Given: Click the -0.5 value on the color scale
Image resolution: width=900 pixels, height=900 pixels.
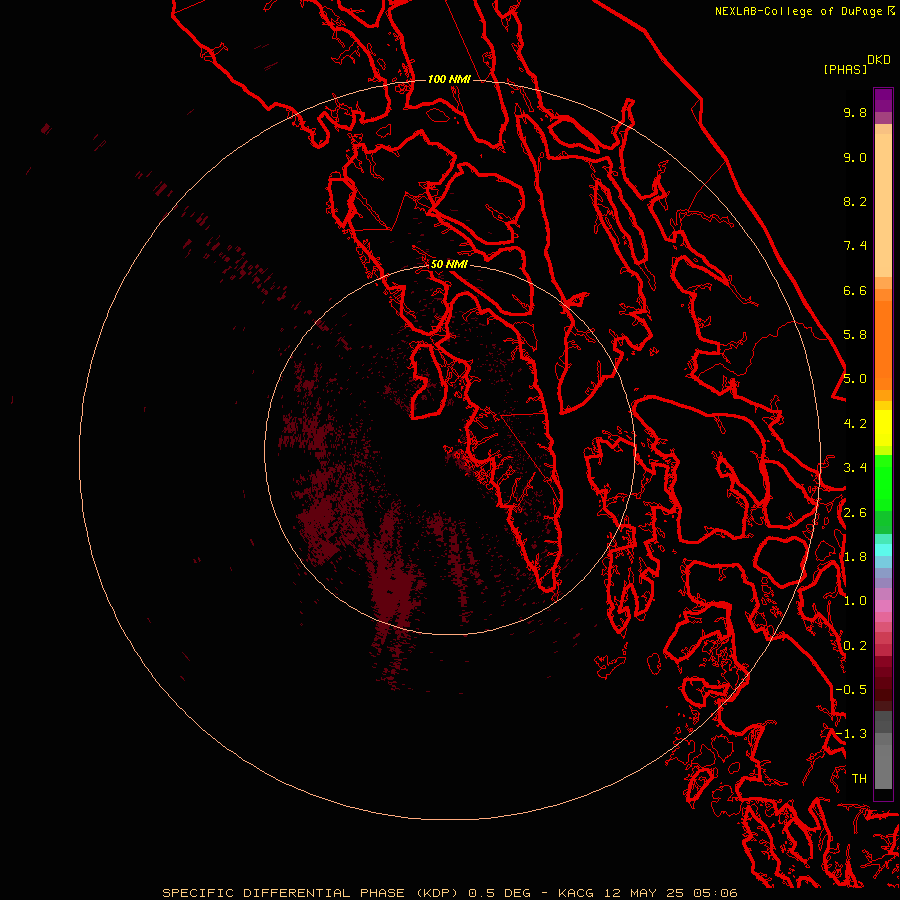Looking at the screenshot, I should [851, 690].
